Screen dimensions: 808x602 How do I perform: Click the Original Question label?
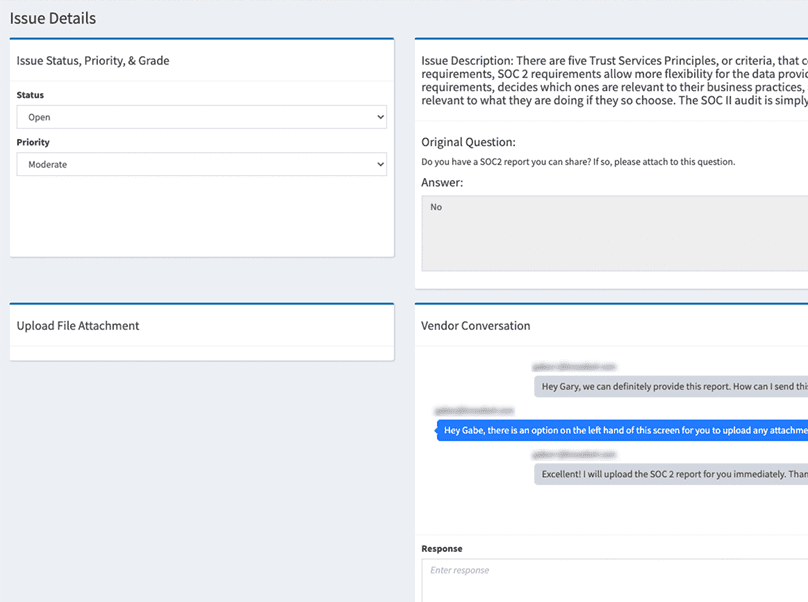point(468,142)
